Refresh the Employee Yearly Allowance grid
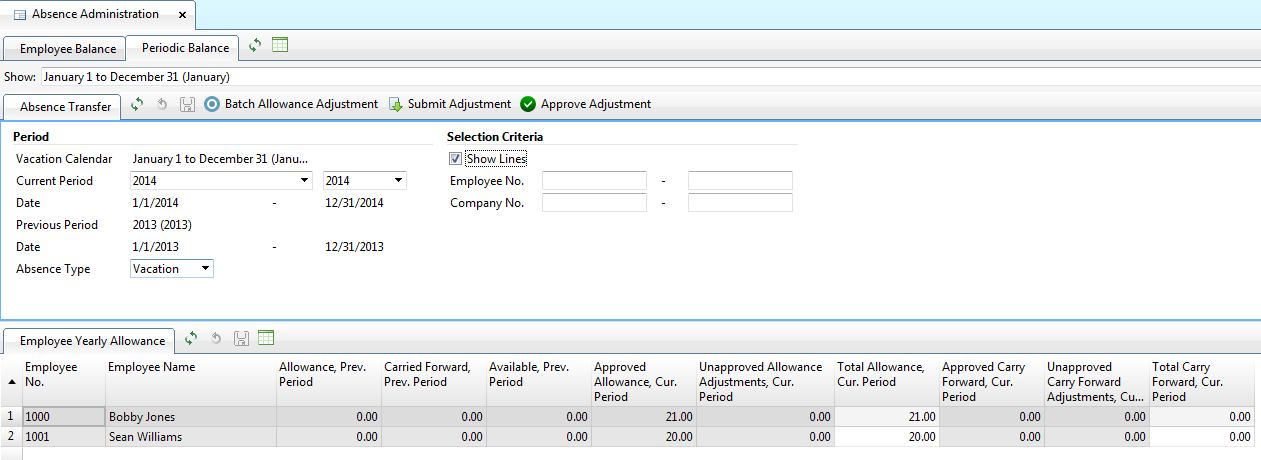The width and height of the screenshot is (1261, 460). click(x=191, y=339)
